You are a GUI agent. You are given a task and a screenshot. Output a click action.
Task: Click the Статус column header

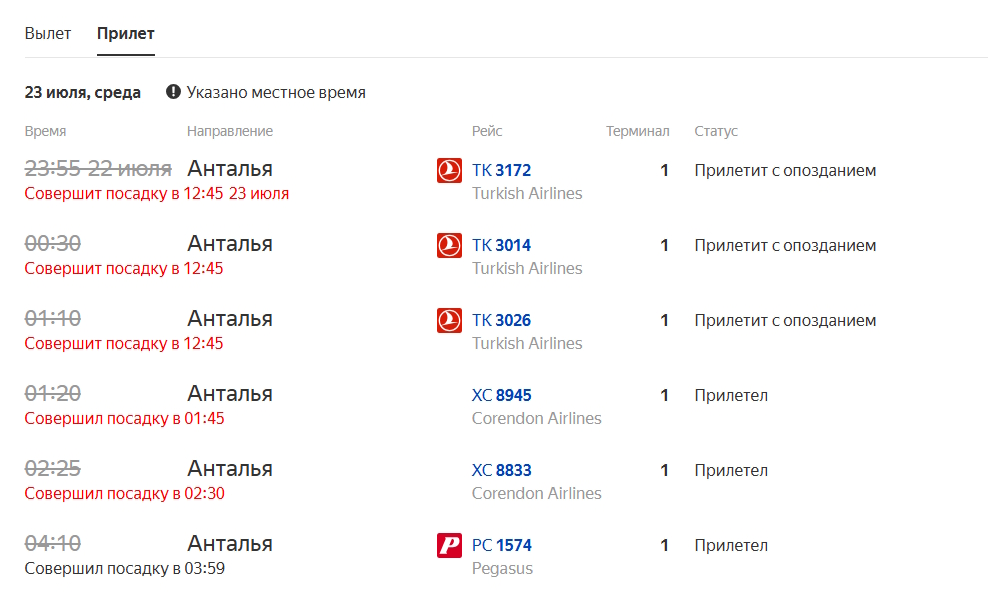pos(716,131)
